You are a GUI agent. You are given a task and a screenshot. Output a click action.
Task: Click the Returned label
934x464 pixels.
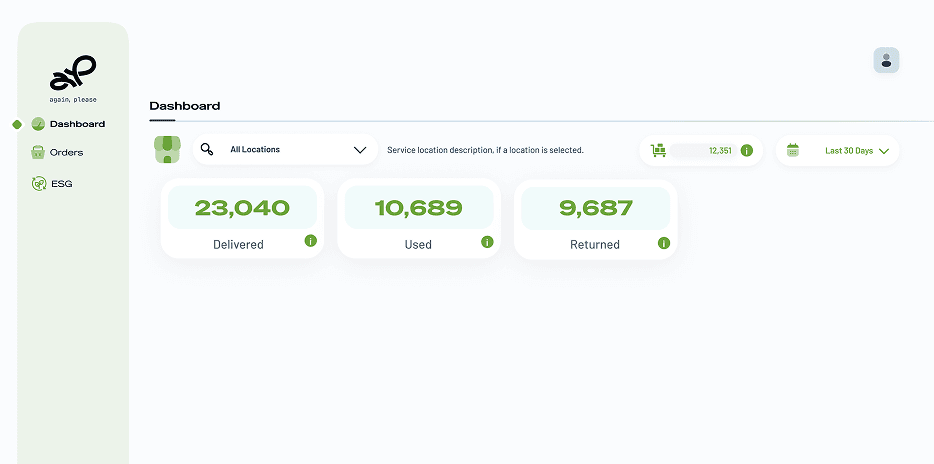pyautogui.click(x=595, y=245)
